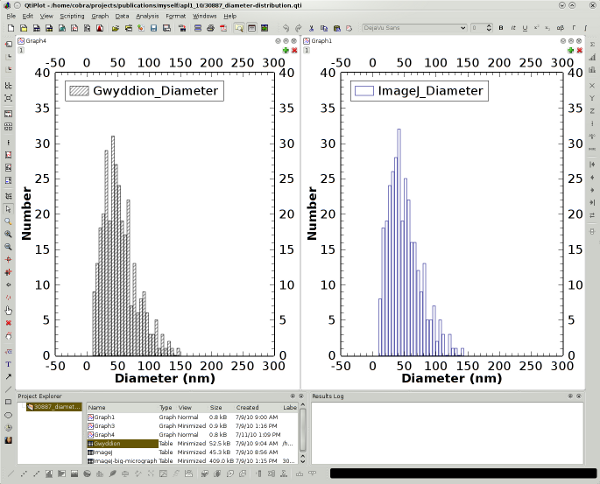Click the New Graph toolbar icon
Image resolution: width=600 pixels, height=484 pixels.
coord(74,28)
